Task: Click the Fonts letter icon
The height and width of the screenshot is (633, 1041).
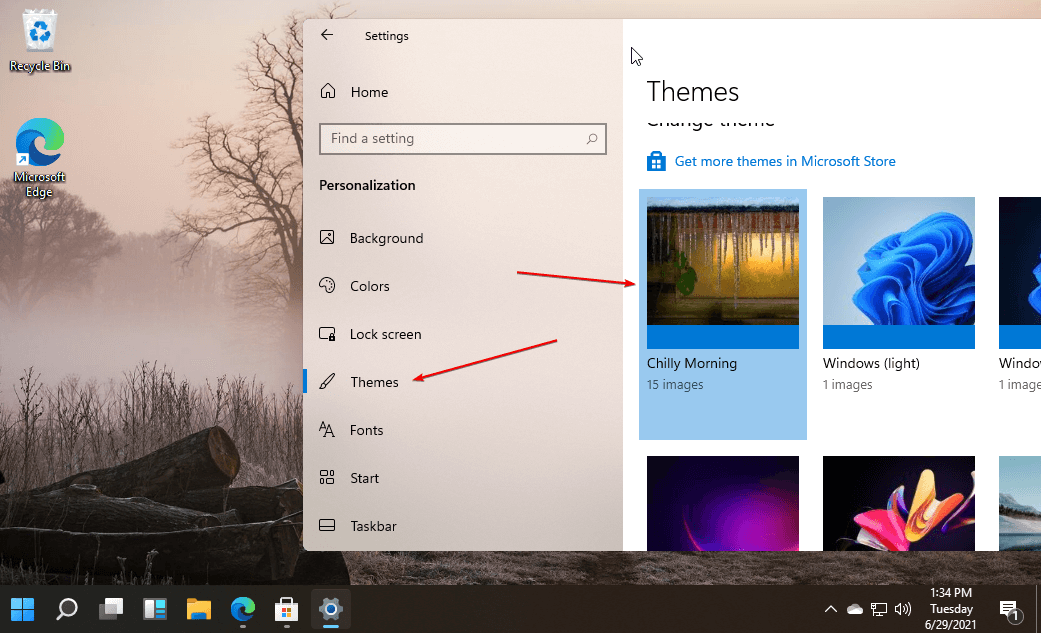Action: (327, 429)
